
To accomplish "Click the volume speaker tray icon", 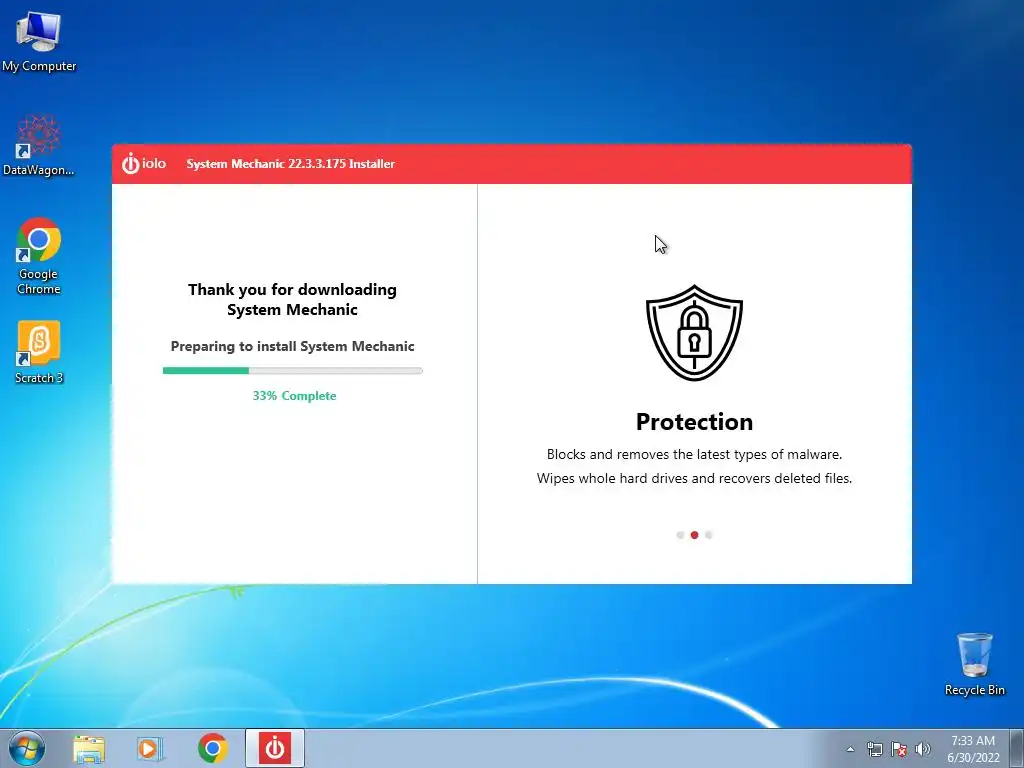I will tap(923, 749).
